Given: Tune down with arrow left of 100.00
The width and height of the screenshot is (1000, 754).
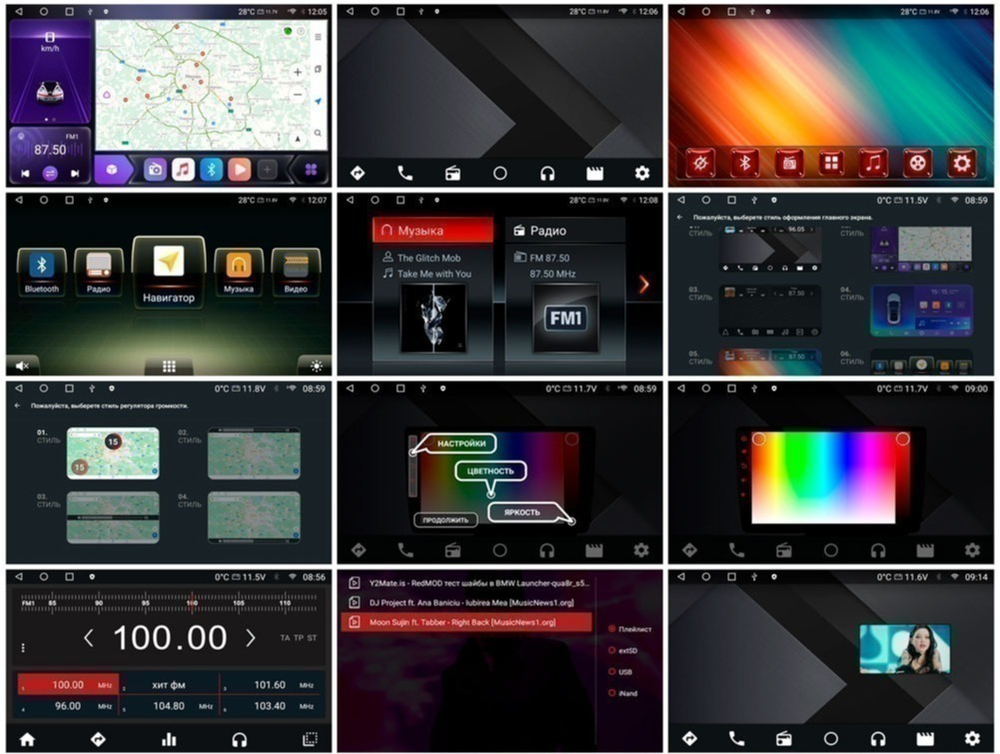Looking at the screenshot, I should pos(88,637).
